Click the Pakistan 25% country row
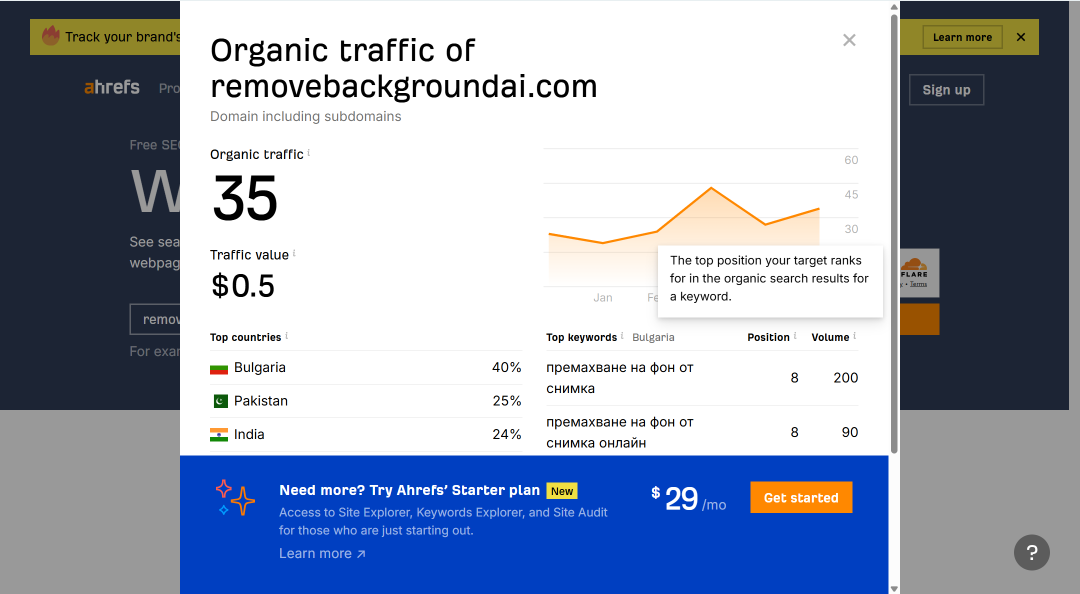The height and width of the screenshot is (594, 1080). coord(366,401)
